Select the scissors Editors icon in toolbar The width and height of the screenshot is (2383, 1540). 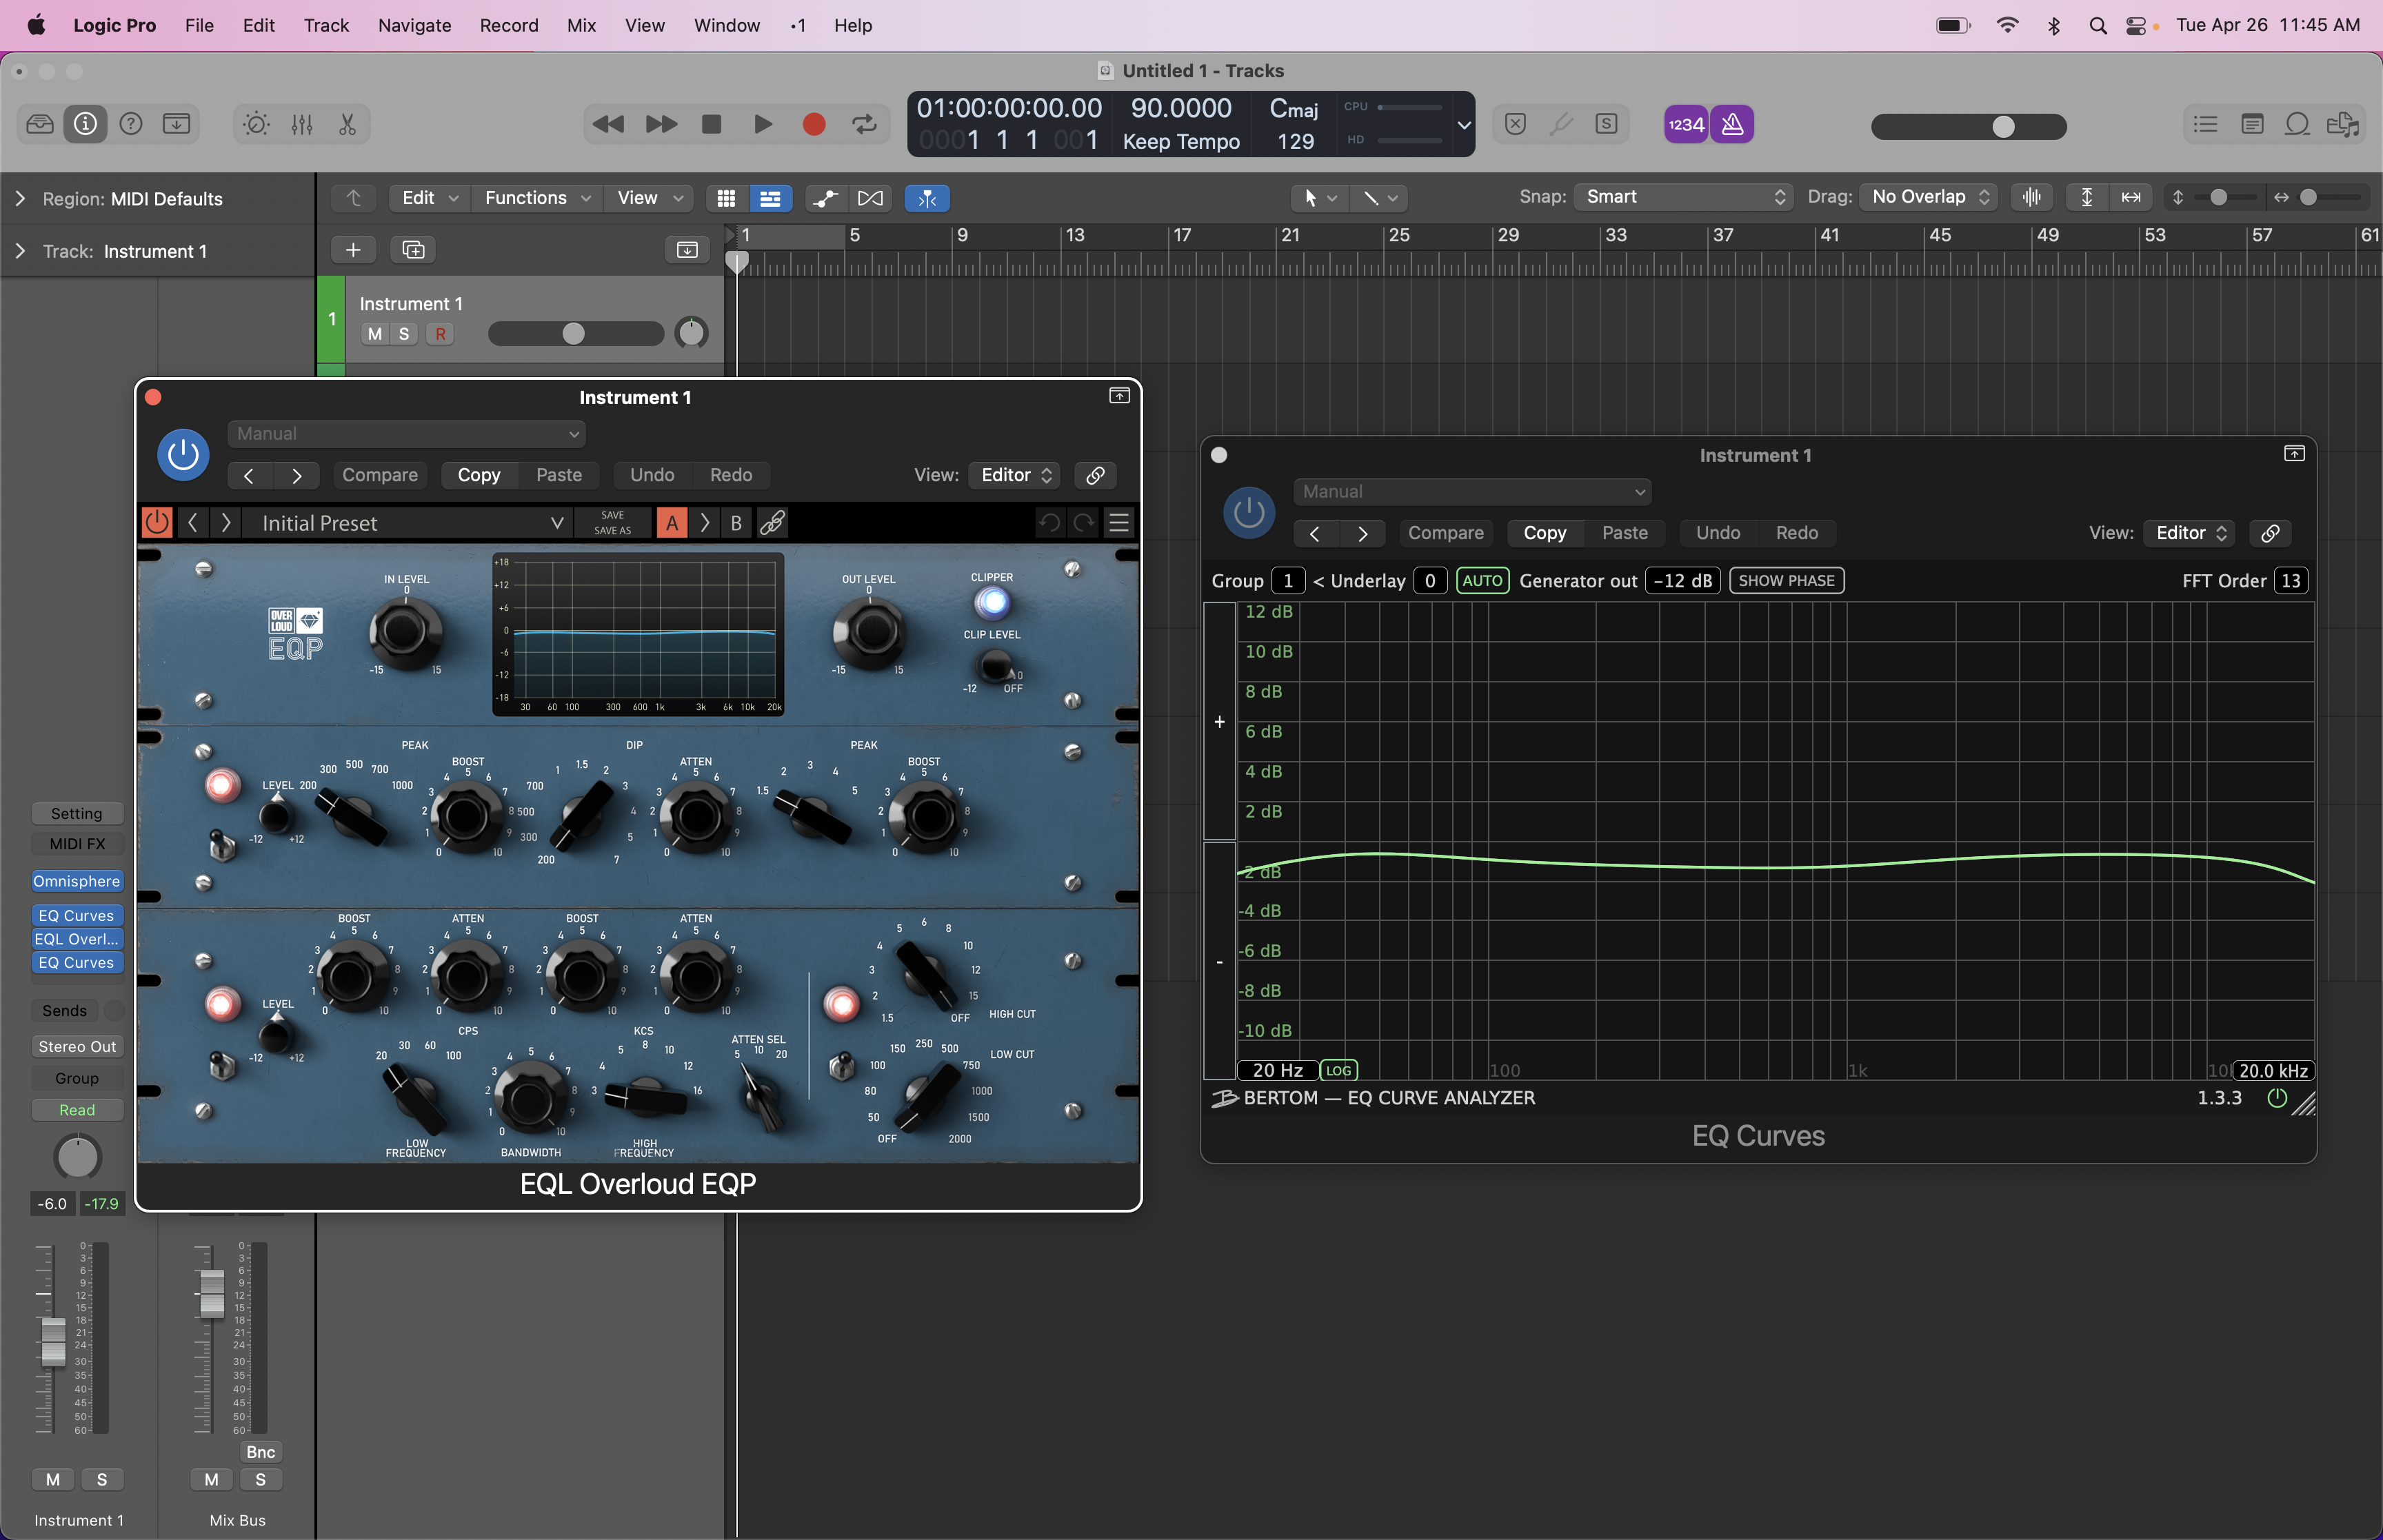(347, 124)
